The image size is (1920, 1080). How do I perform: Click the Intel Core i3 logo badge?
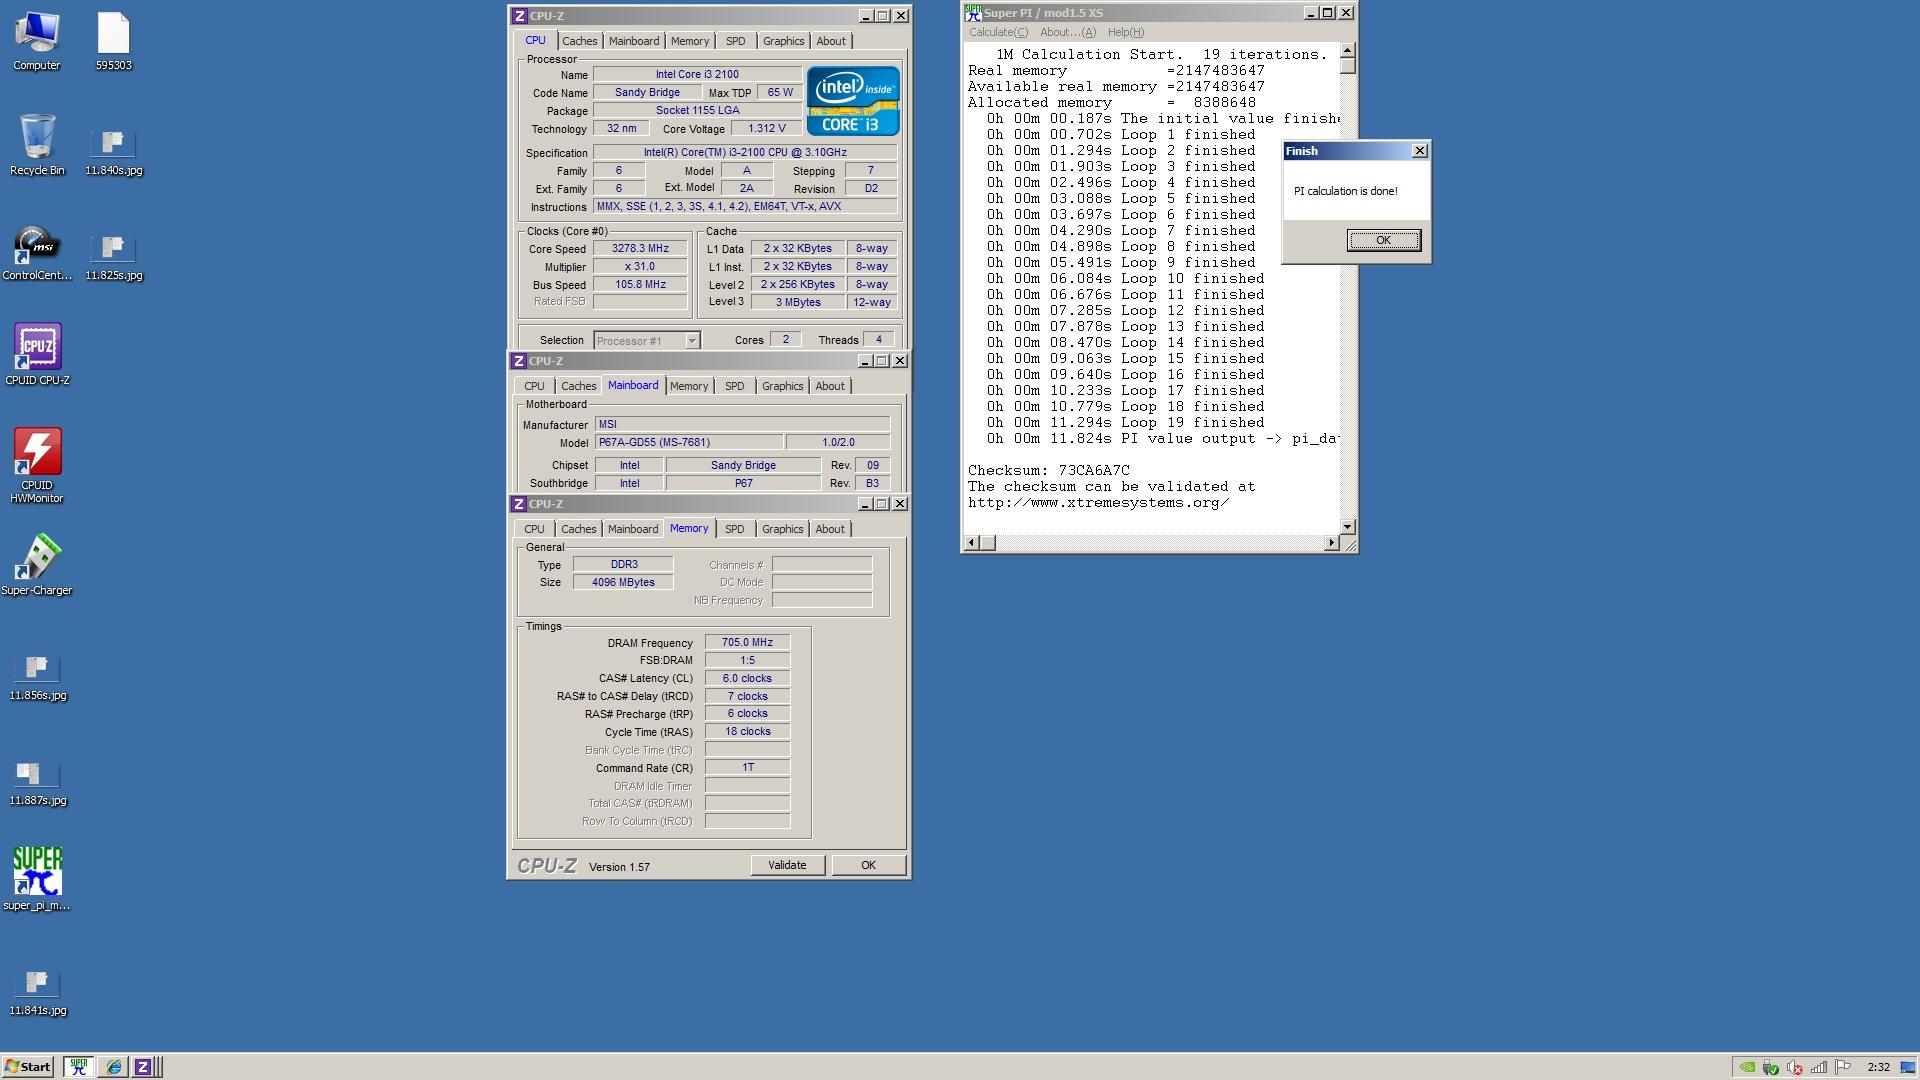[853, 101]
